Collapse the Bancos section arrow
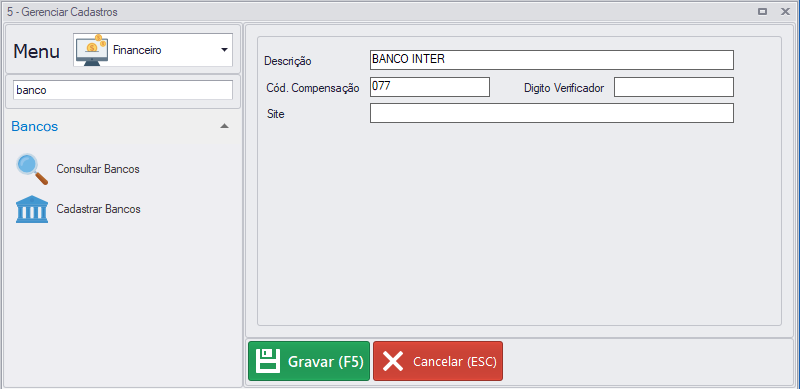Viewport: 800px width, 389px height. 224,126
